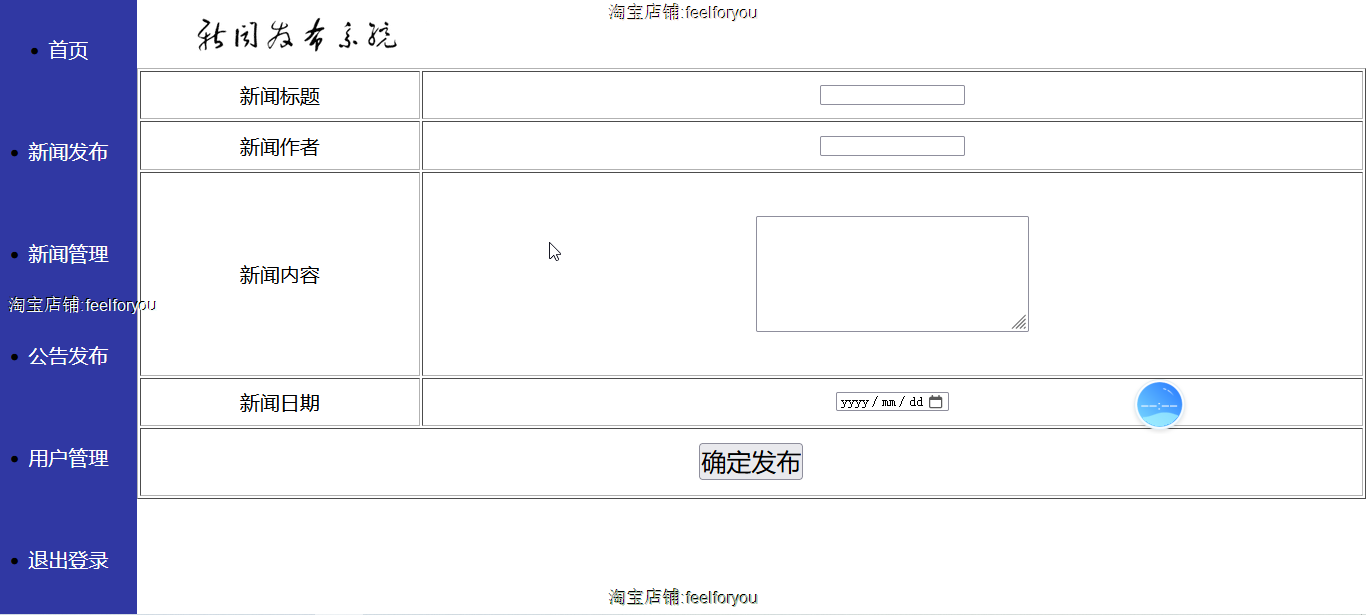Click the textarea resize handle
Image resolution: width=1366 pixels, height=615 pixels.
[1020, 323]
